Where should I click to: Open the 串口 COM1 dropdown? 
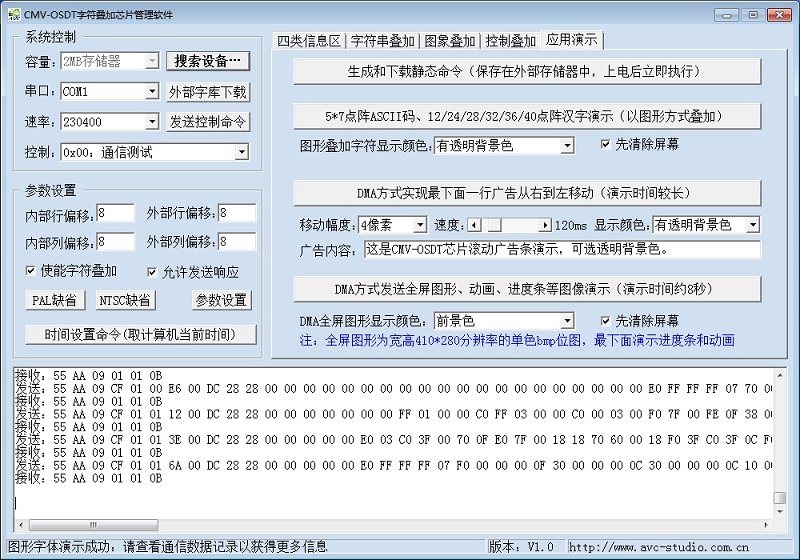pyautogui.click(x=152, y=92)
